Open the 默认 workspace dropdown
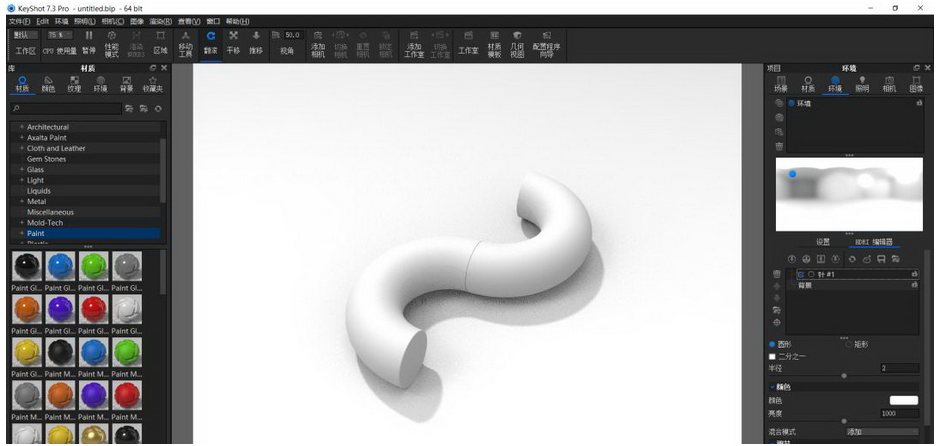This screenshot has width=936, height=446. click(25, 35)
